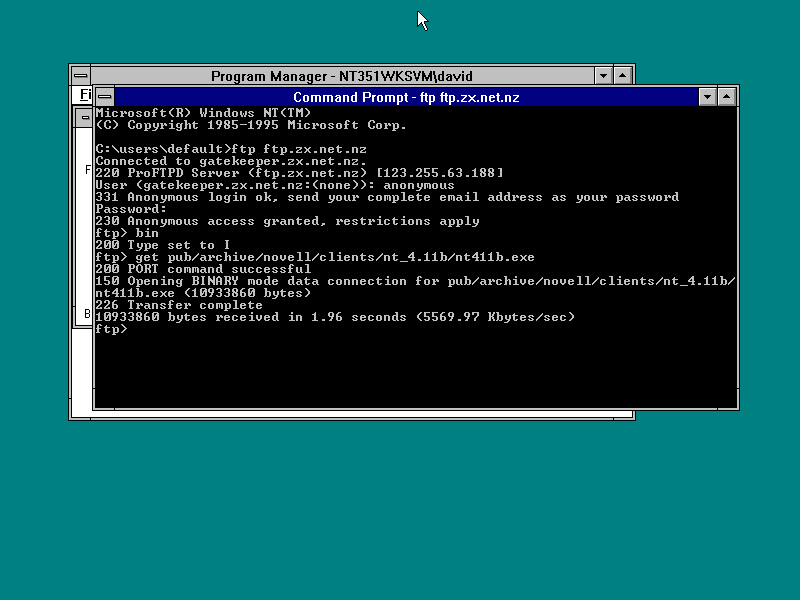Click the '226 Transfer complete' line
This screenshot has height=600, width=800.
click(x=179, y=305)
